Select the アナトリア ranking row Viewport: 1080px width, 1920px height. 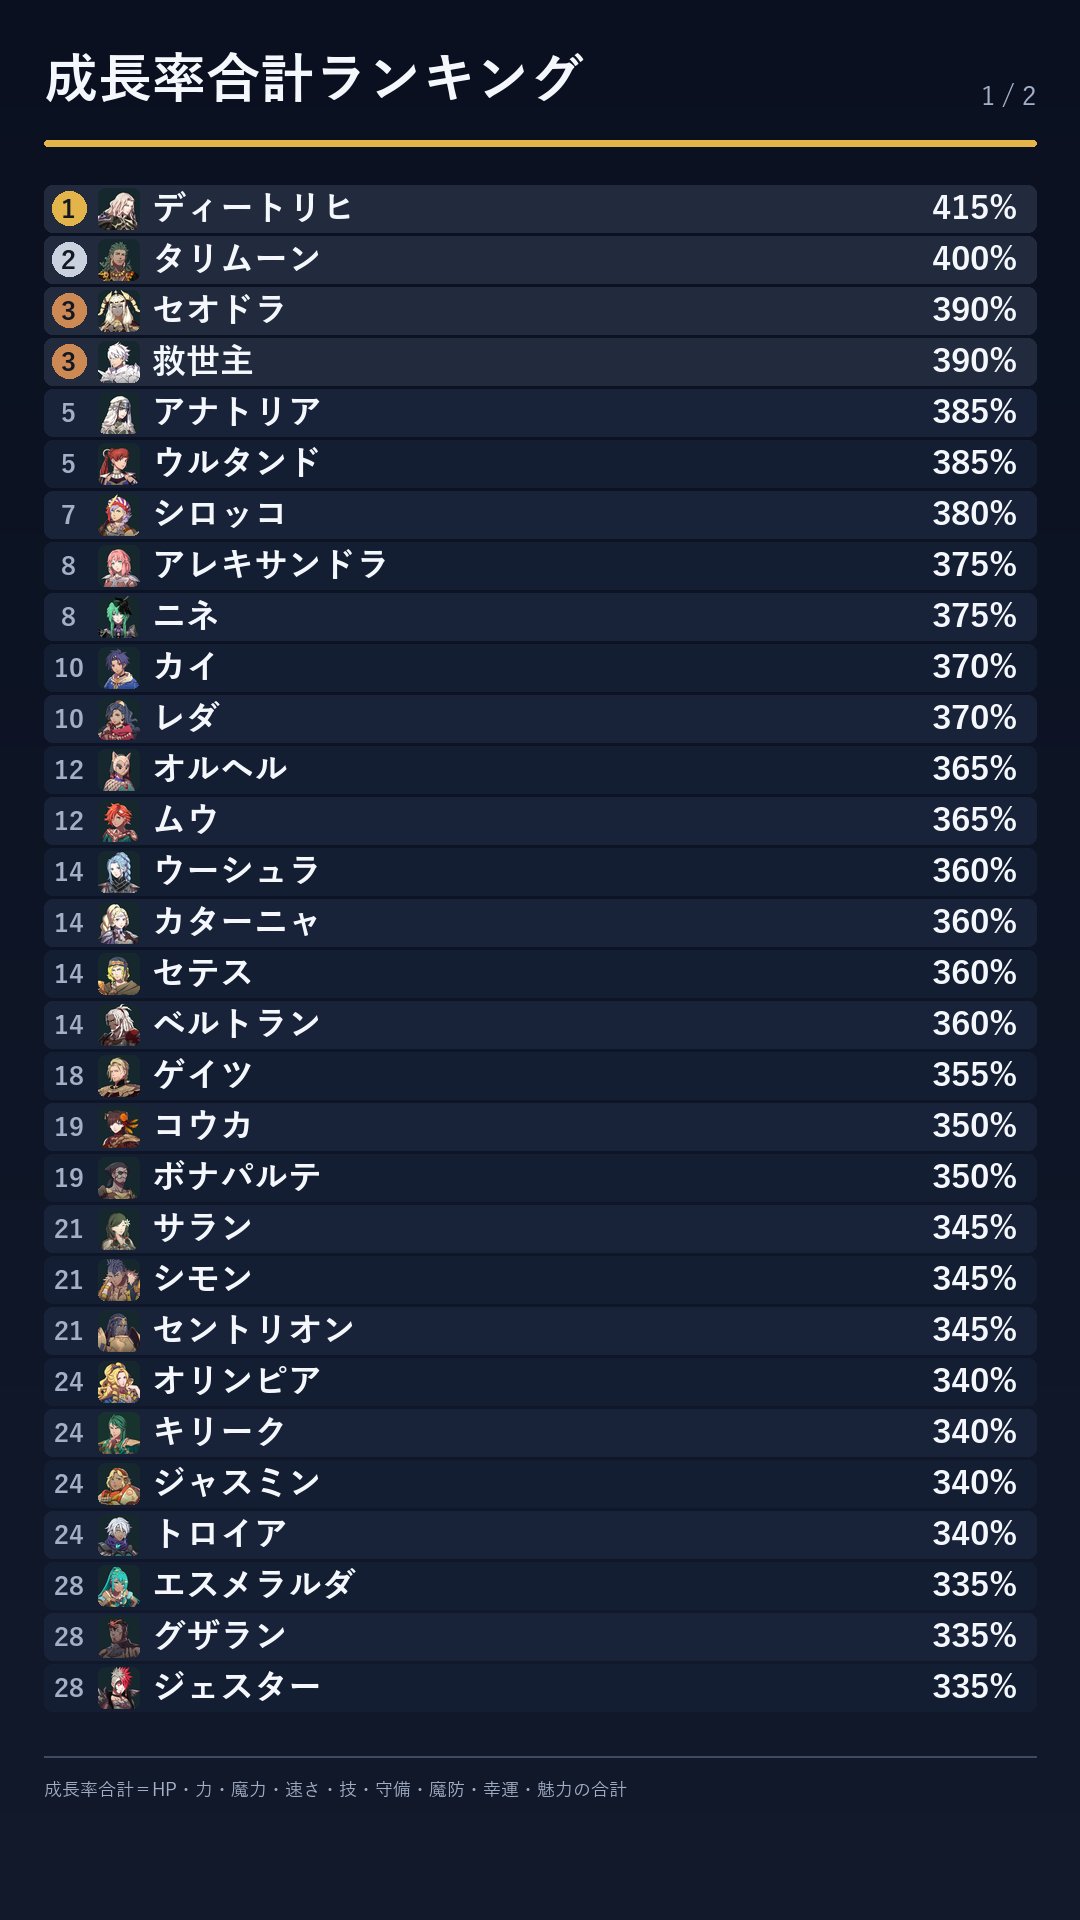(x=540, y=413)
